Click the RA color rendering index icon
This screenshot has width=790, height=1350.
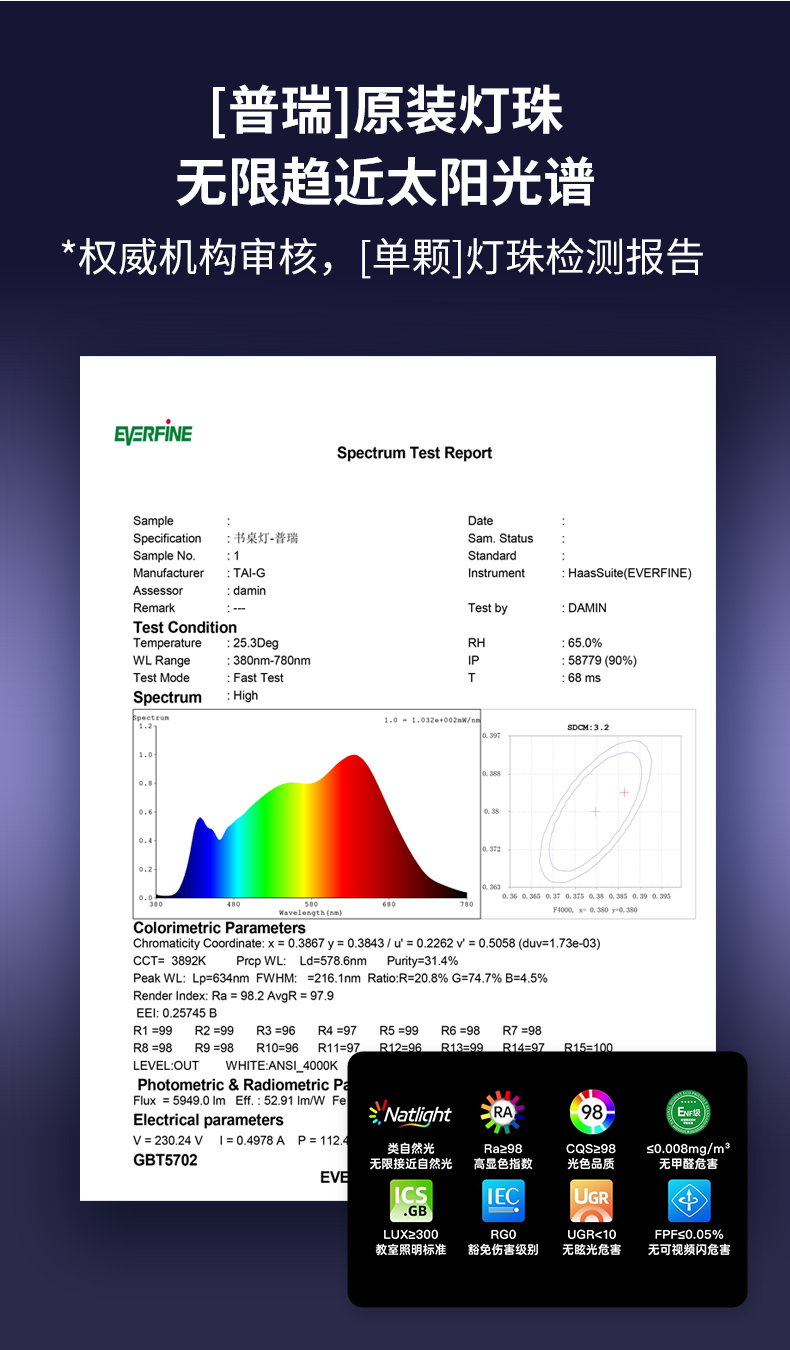point(502,1112)
